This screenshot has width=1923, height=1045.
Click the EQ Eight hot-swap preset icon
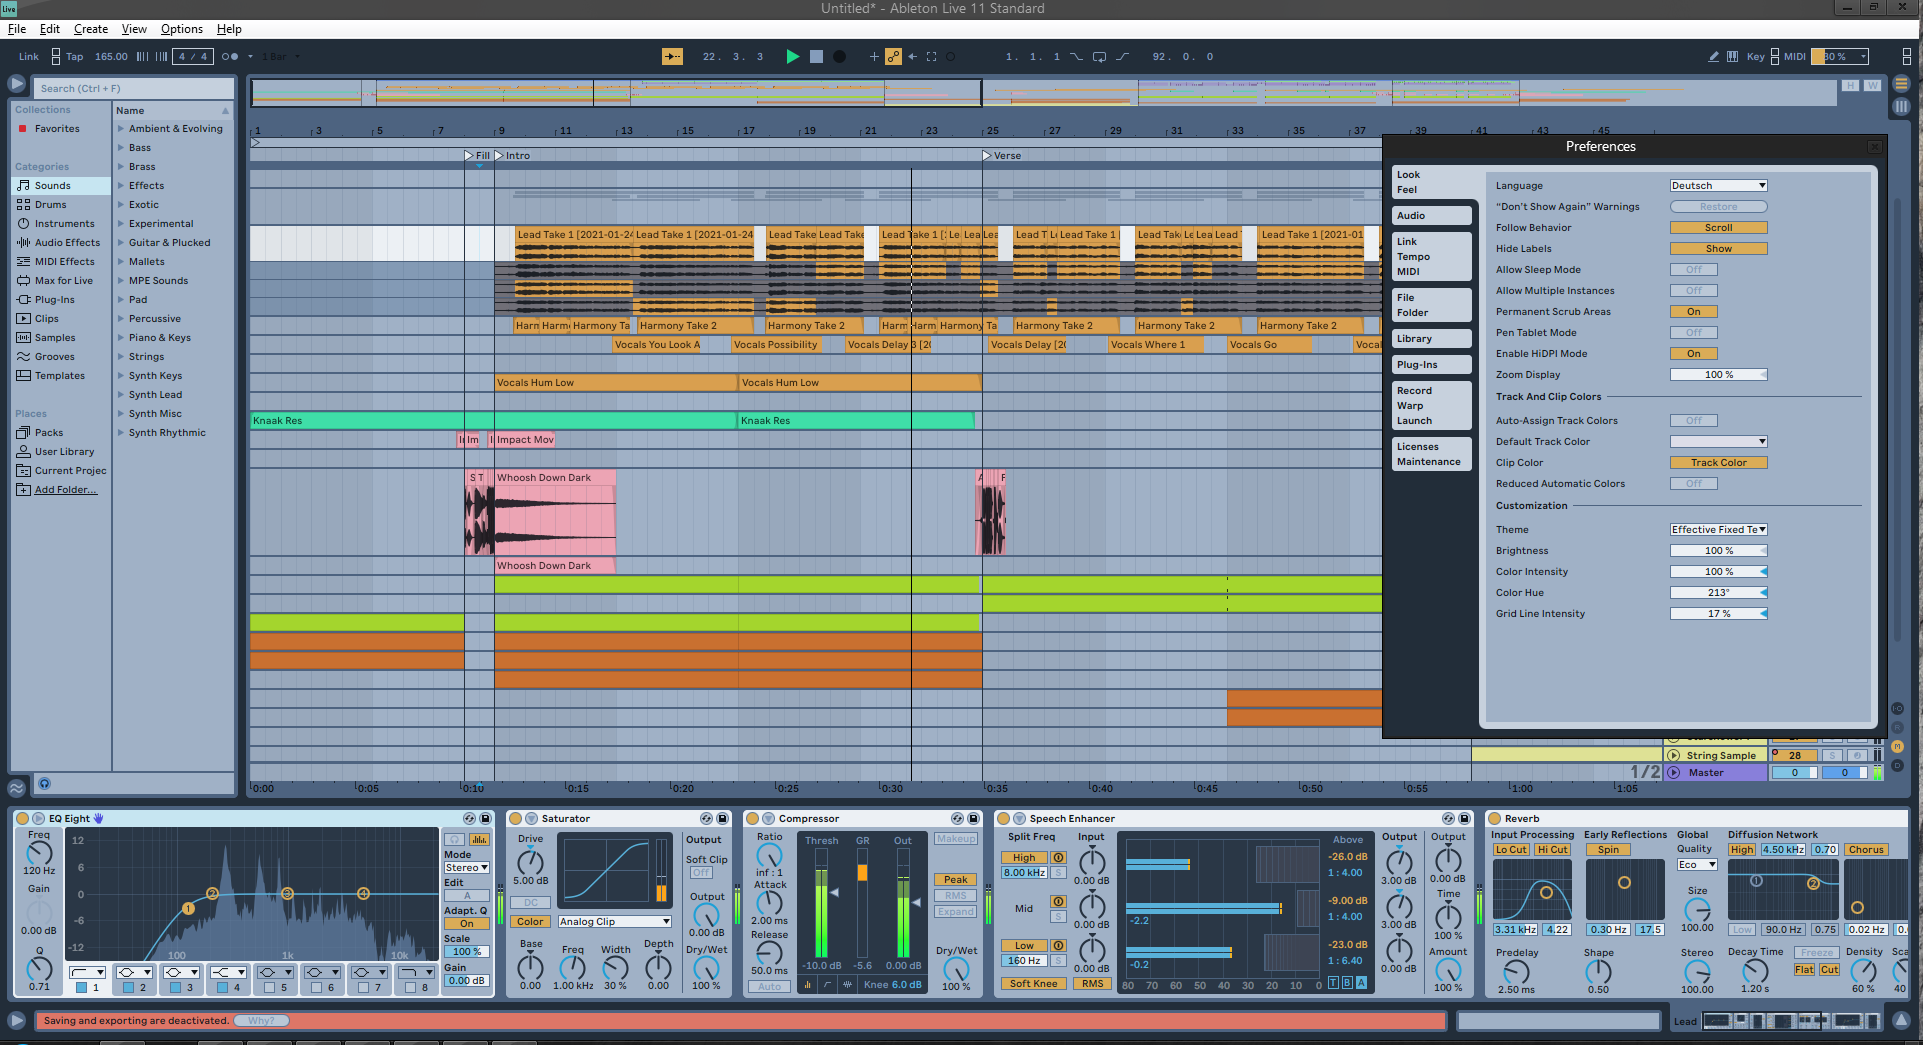click(468, 819)
